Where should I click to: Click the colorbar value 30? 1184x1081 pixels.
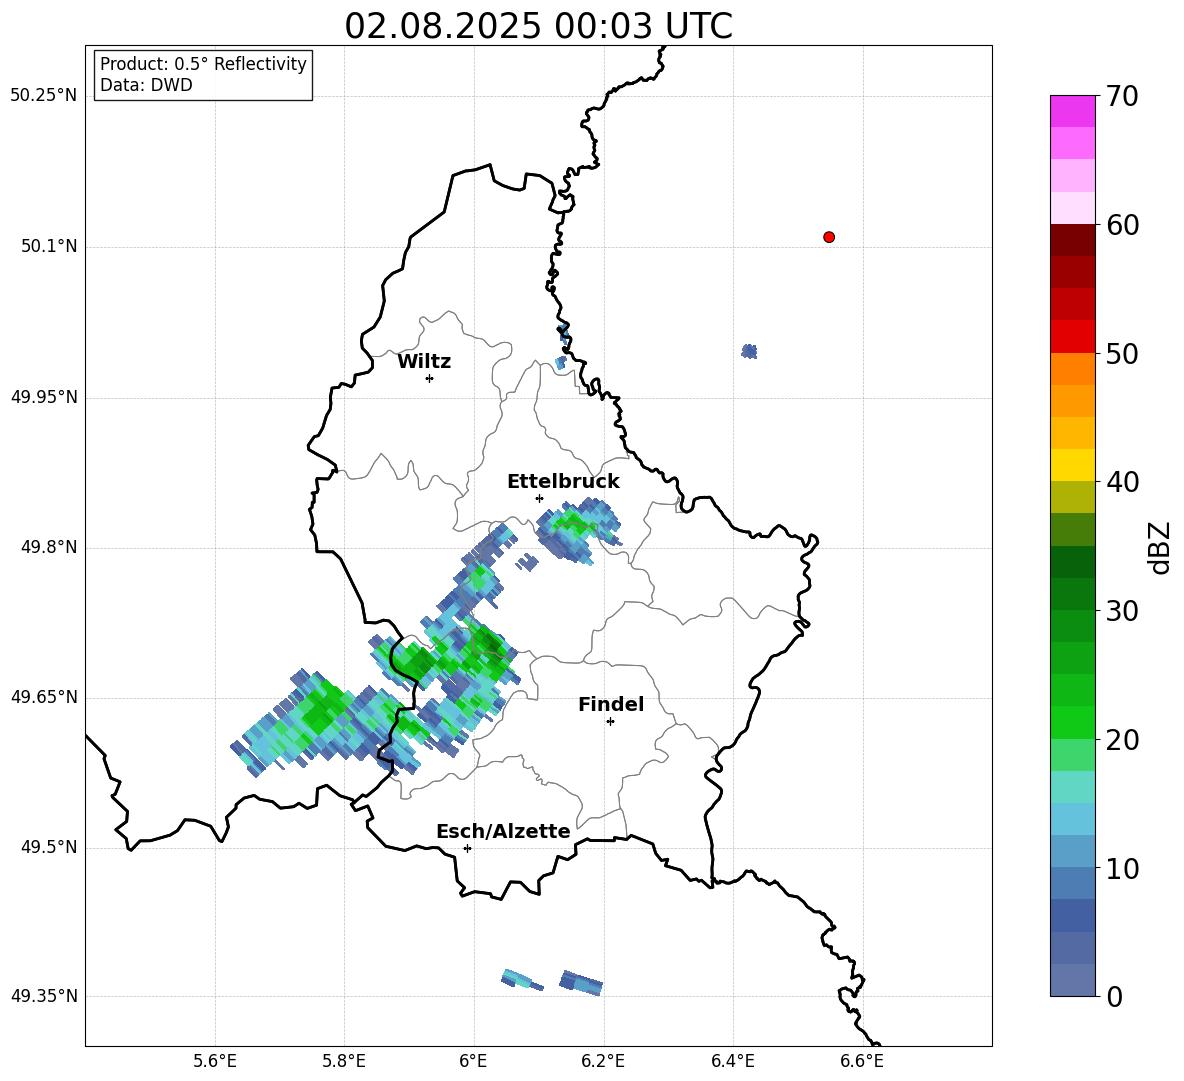click(x=1122, y=611)
